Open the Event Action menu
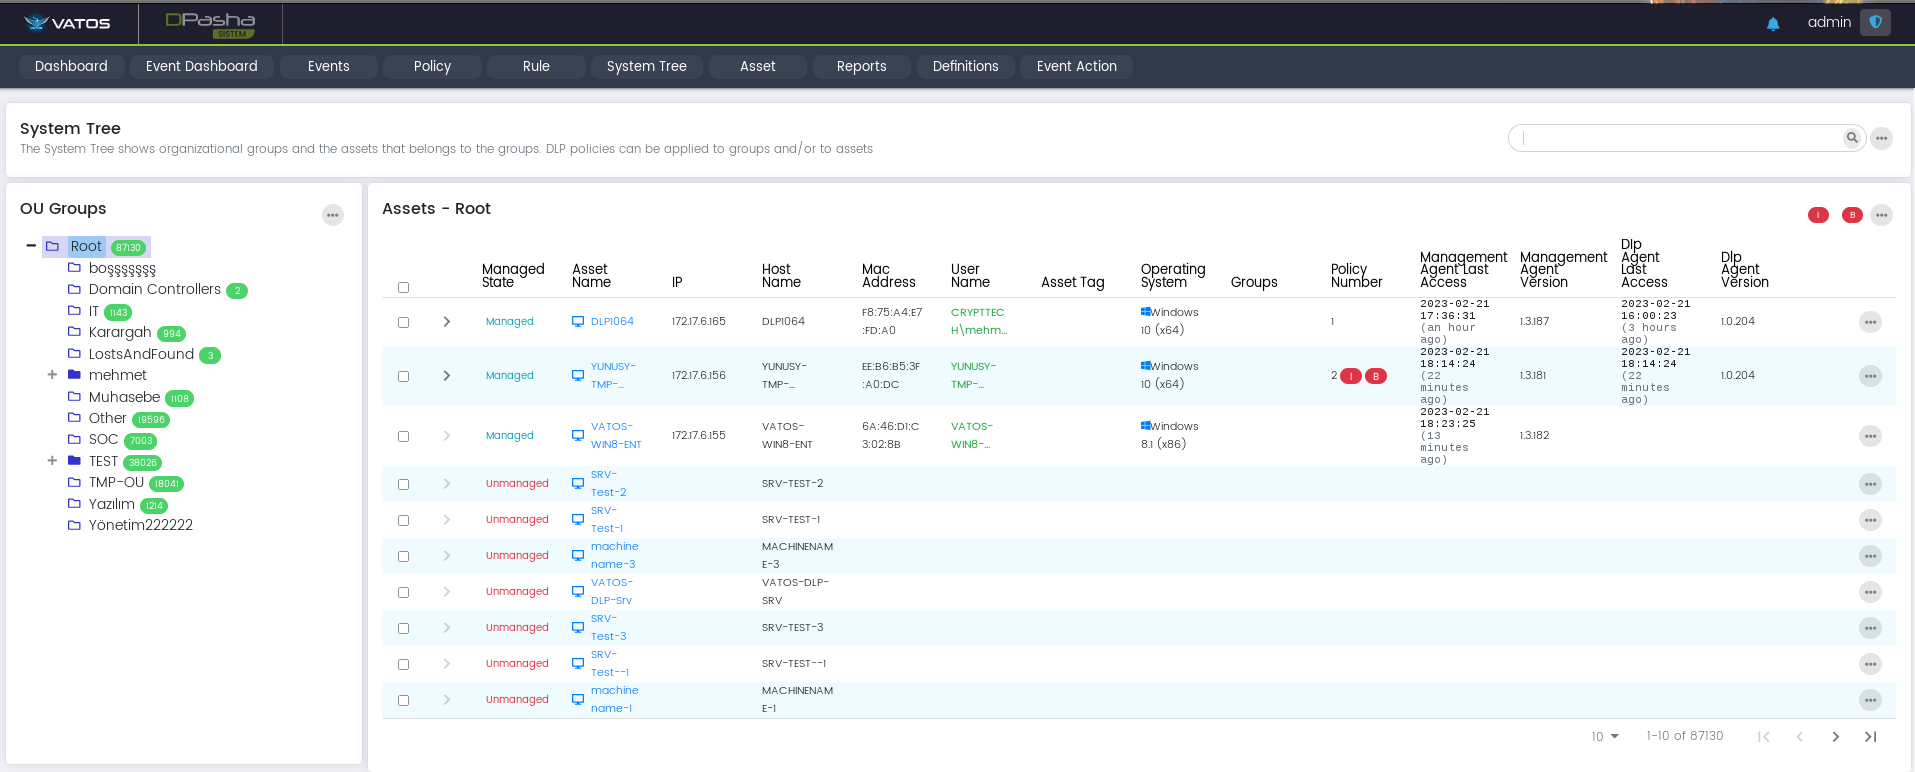Image resolution: width=1915 pixels, height=772 pixels. click(x=1077, y=66)
